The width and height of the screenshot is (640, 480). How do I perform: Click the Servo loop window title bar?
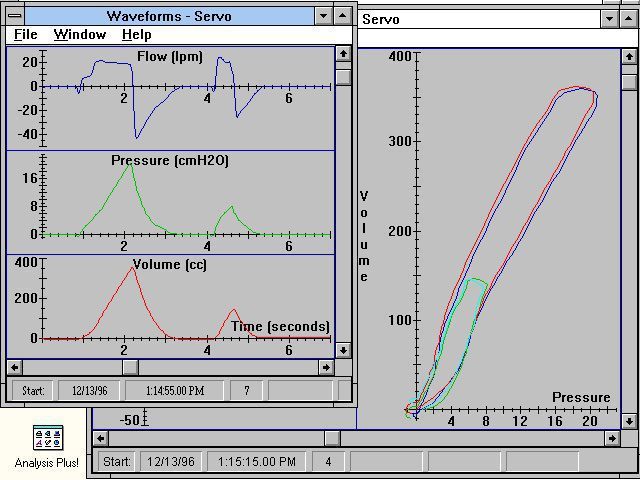tap(480, 19)
